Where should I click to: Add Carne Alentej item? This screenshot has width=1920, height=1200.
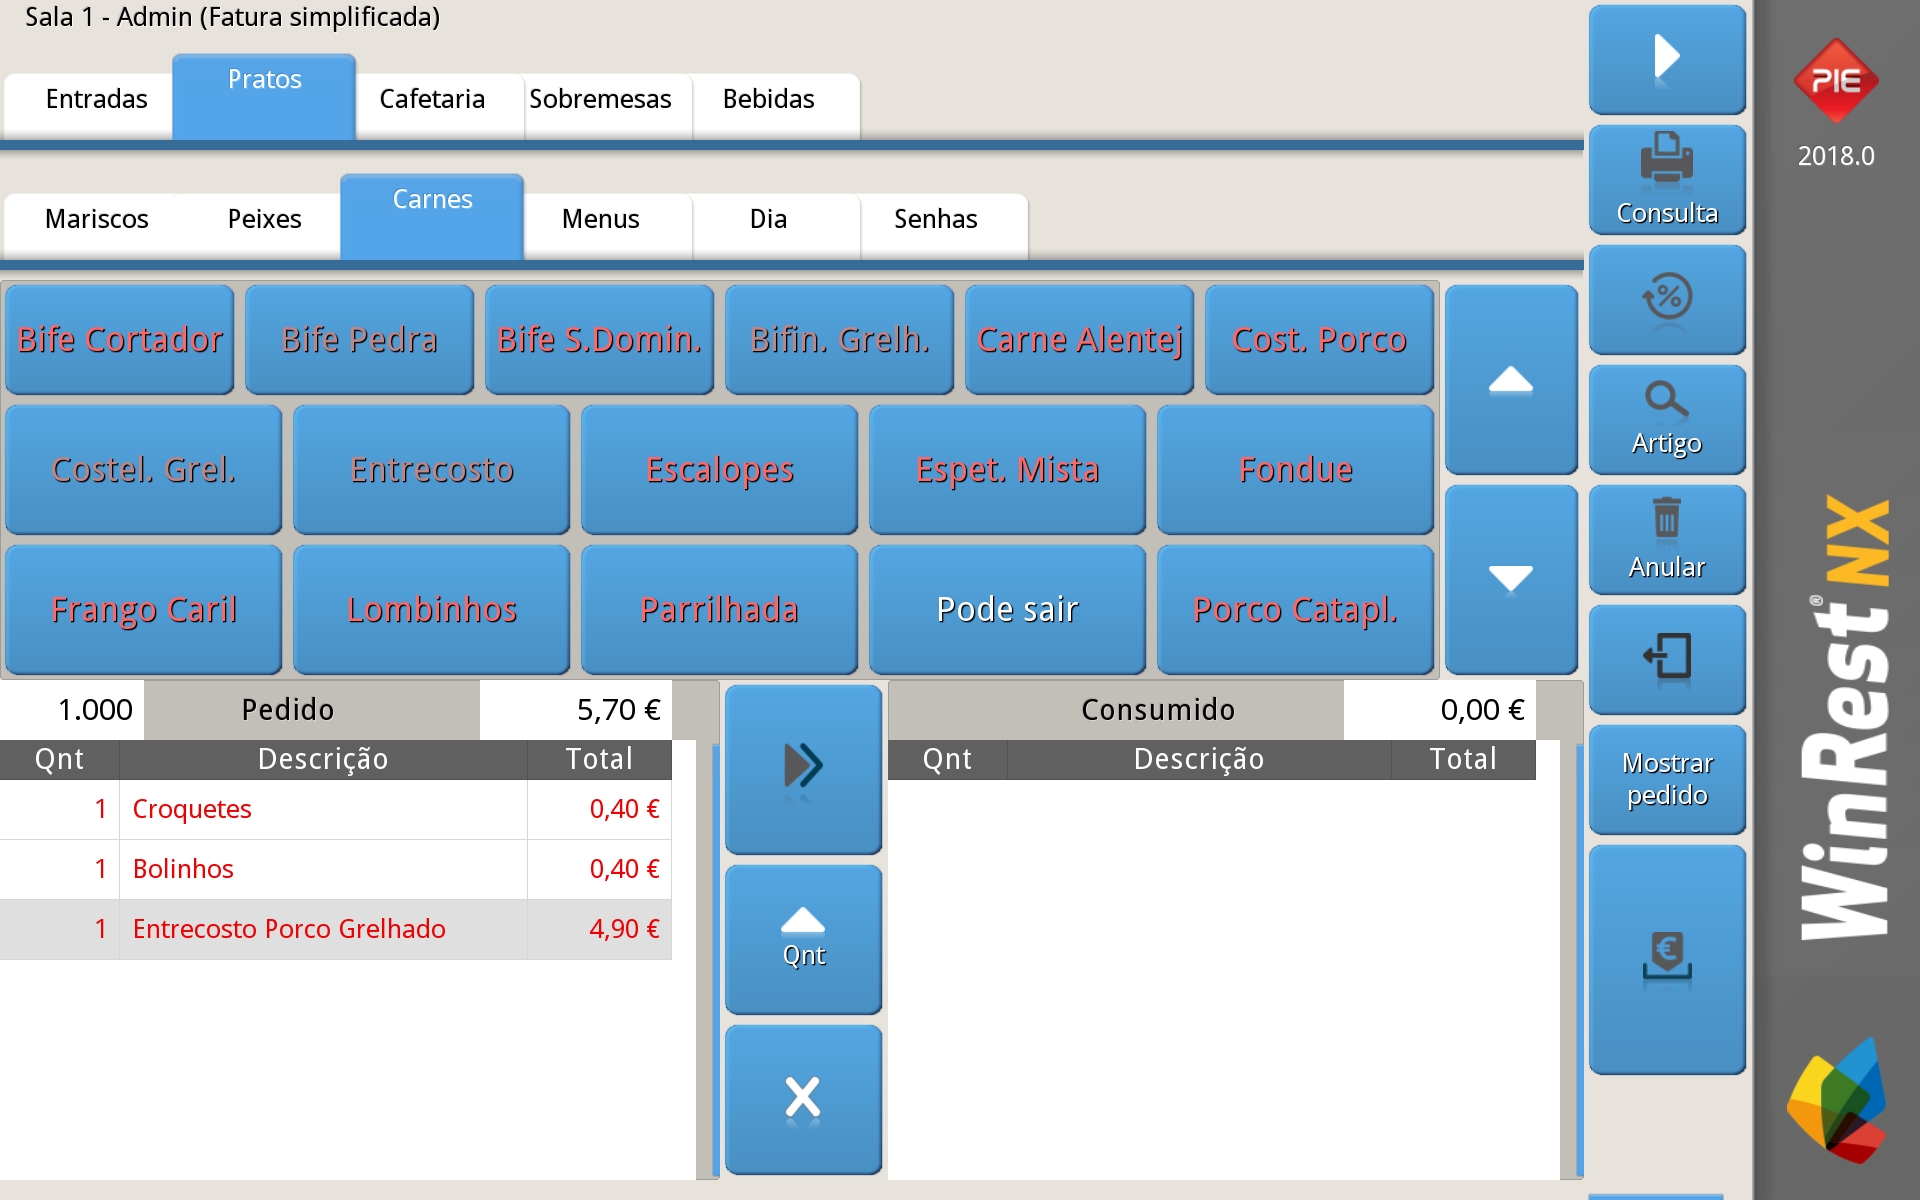tap(1079, 340)
